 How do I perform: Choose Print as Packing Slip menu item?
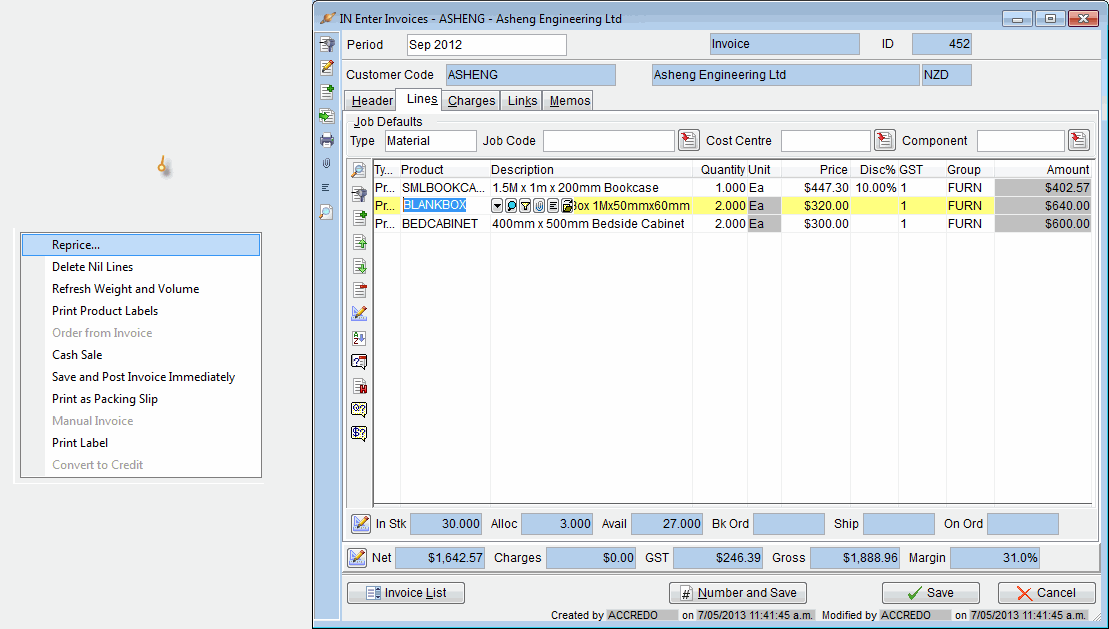click(x=105, y=399)
